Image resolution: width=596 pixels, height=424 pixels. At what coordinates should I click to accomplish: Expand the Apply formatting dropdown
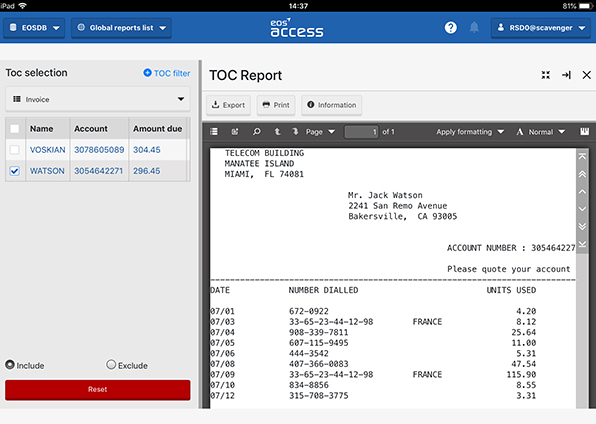point(470,132)
